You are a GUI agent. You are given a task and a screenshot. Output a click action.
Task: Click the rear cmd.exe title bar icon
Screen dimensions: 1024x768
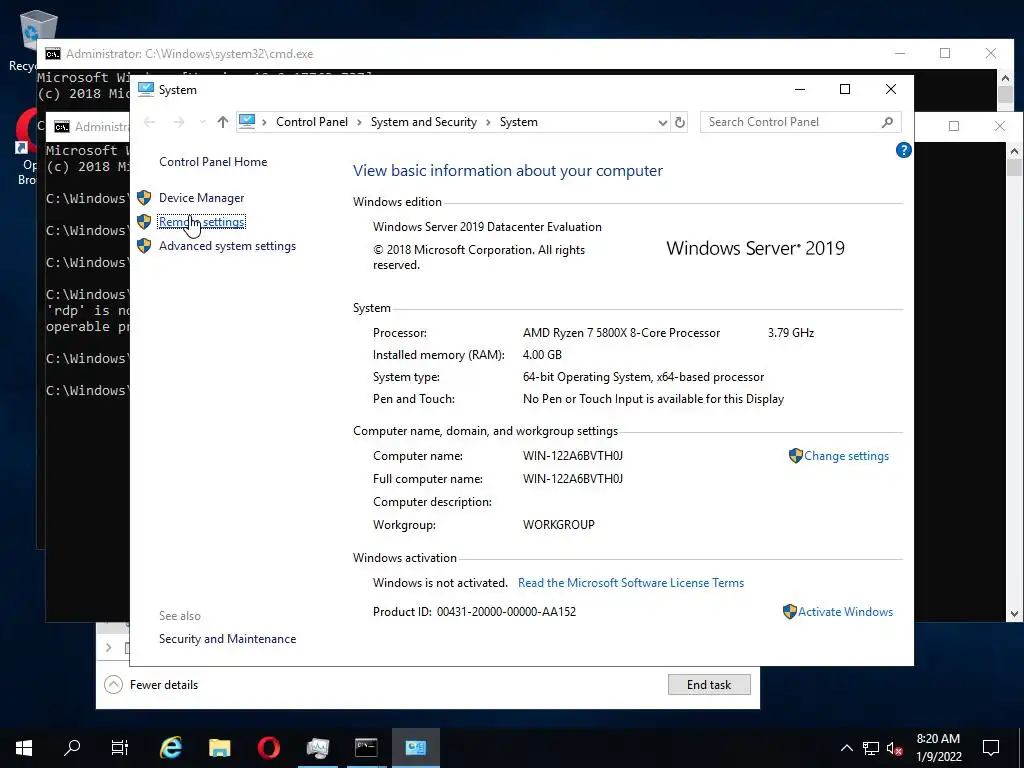coord(53,54)
